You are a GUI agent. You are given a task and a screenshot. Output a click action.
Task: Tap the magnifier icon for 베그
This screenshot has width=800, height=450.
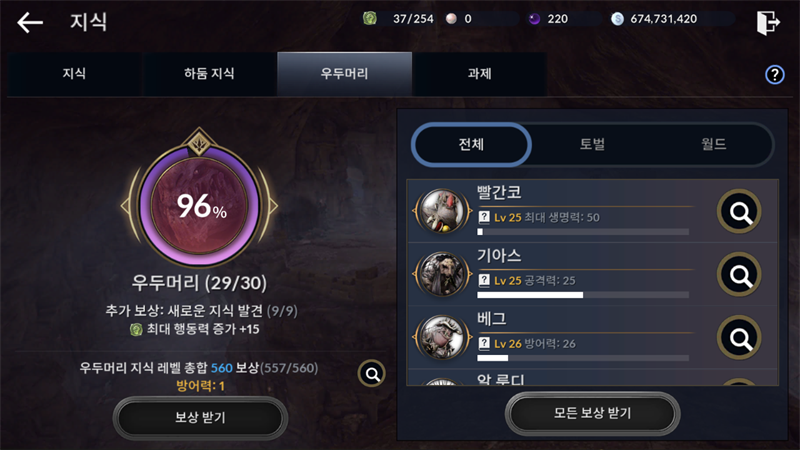pyautogui.click(x=739, y=338)
